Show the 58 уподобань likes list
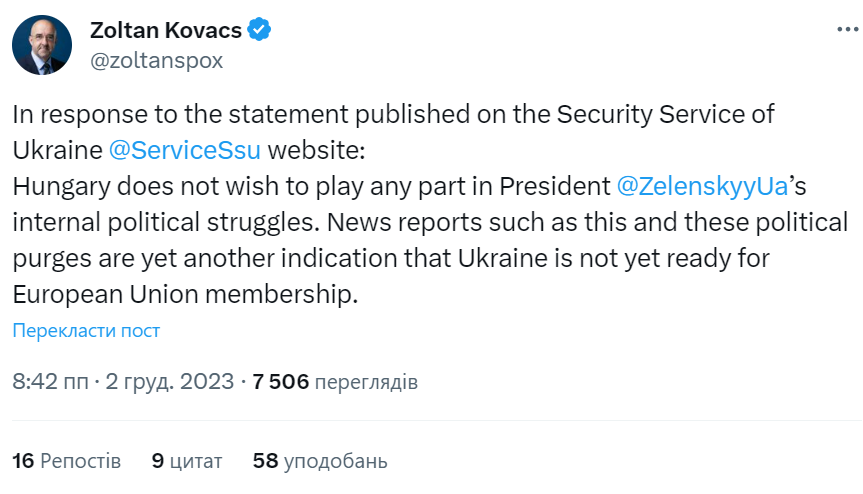 point(320,461)
